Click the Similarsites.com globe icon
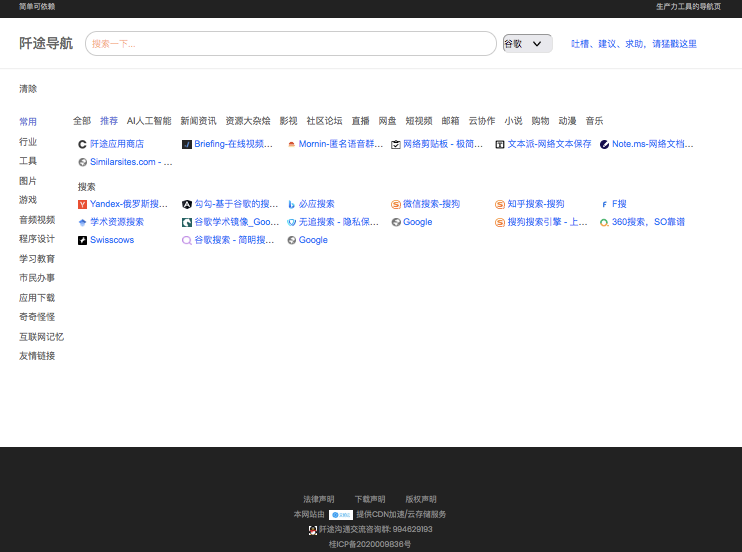This screenshot has height=552, width=742. click(82, 162)
